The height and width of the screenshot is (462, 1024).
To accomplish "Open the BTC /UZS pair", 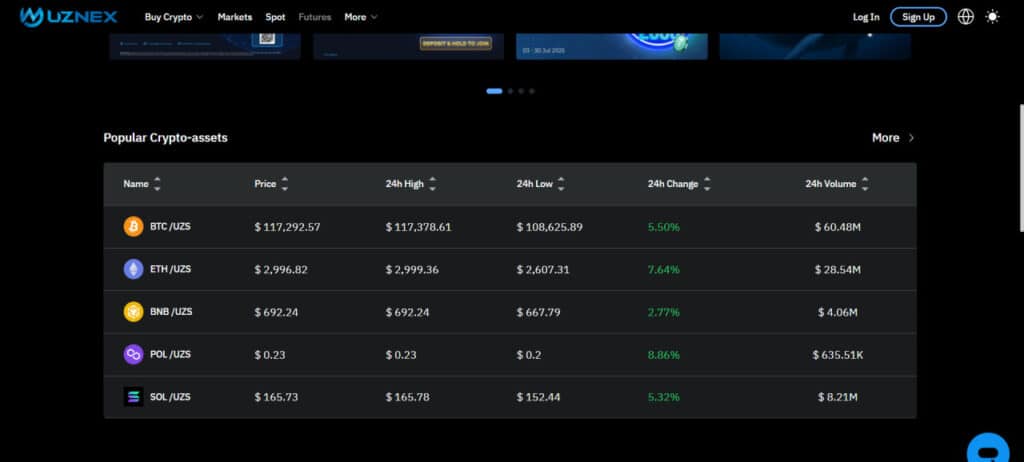I will click(170, 227).
